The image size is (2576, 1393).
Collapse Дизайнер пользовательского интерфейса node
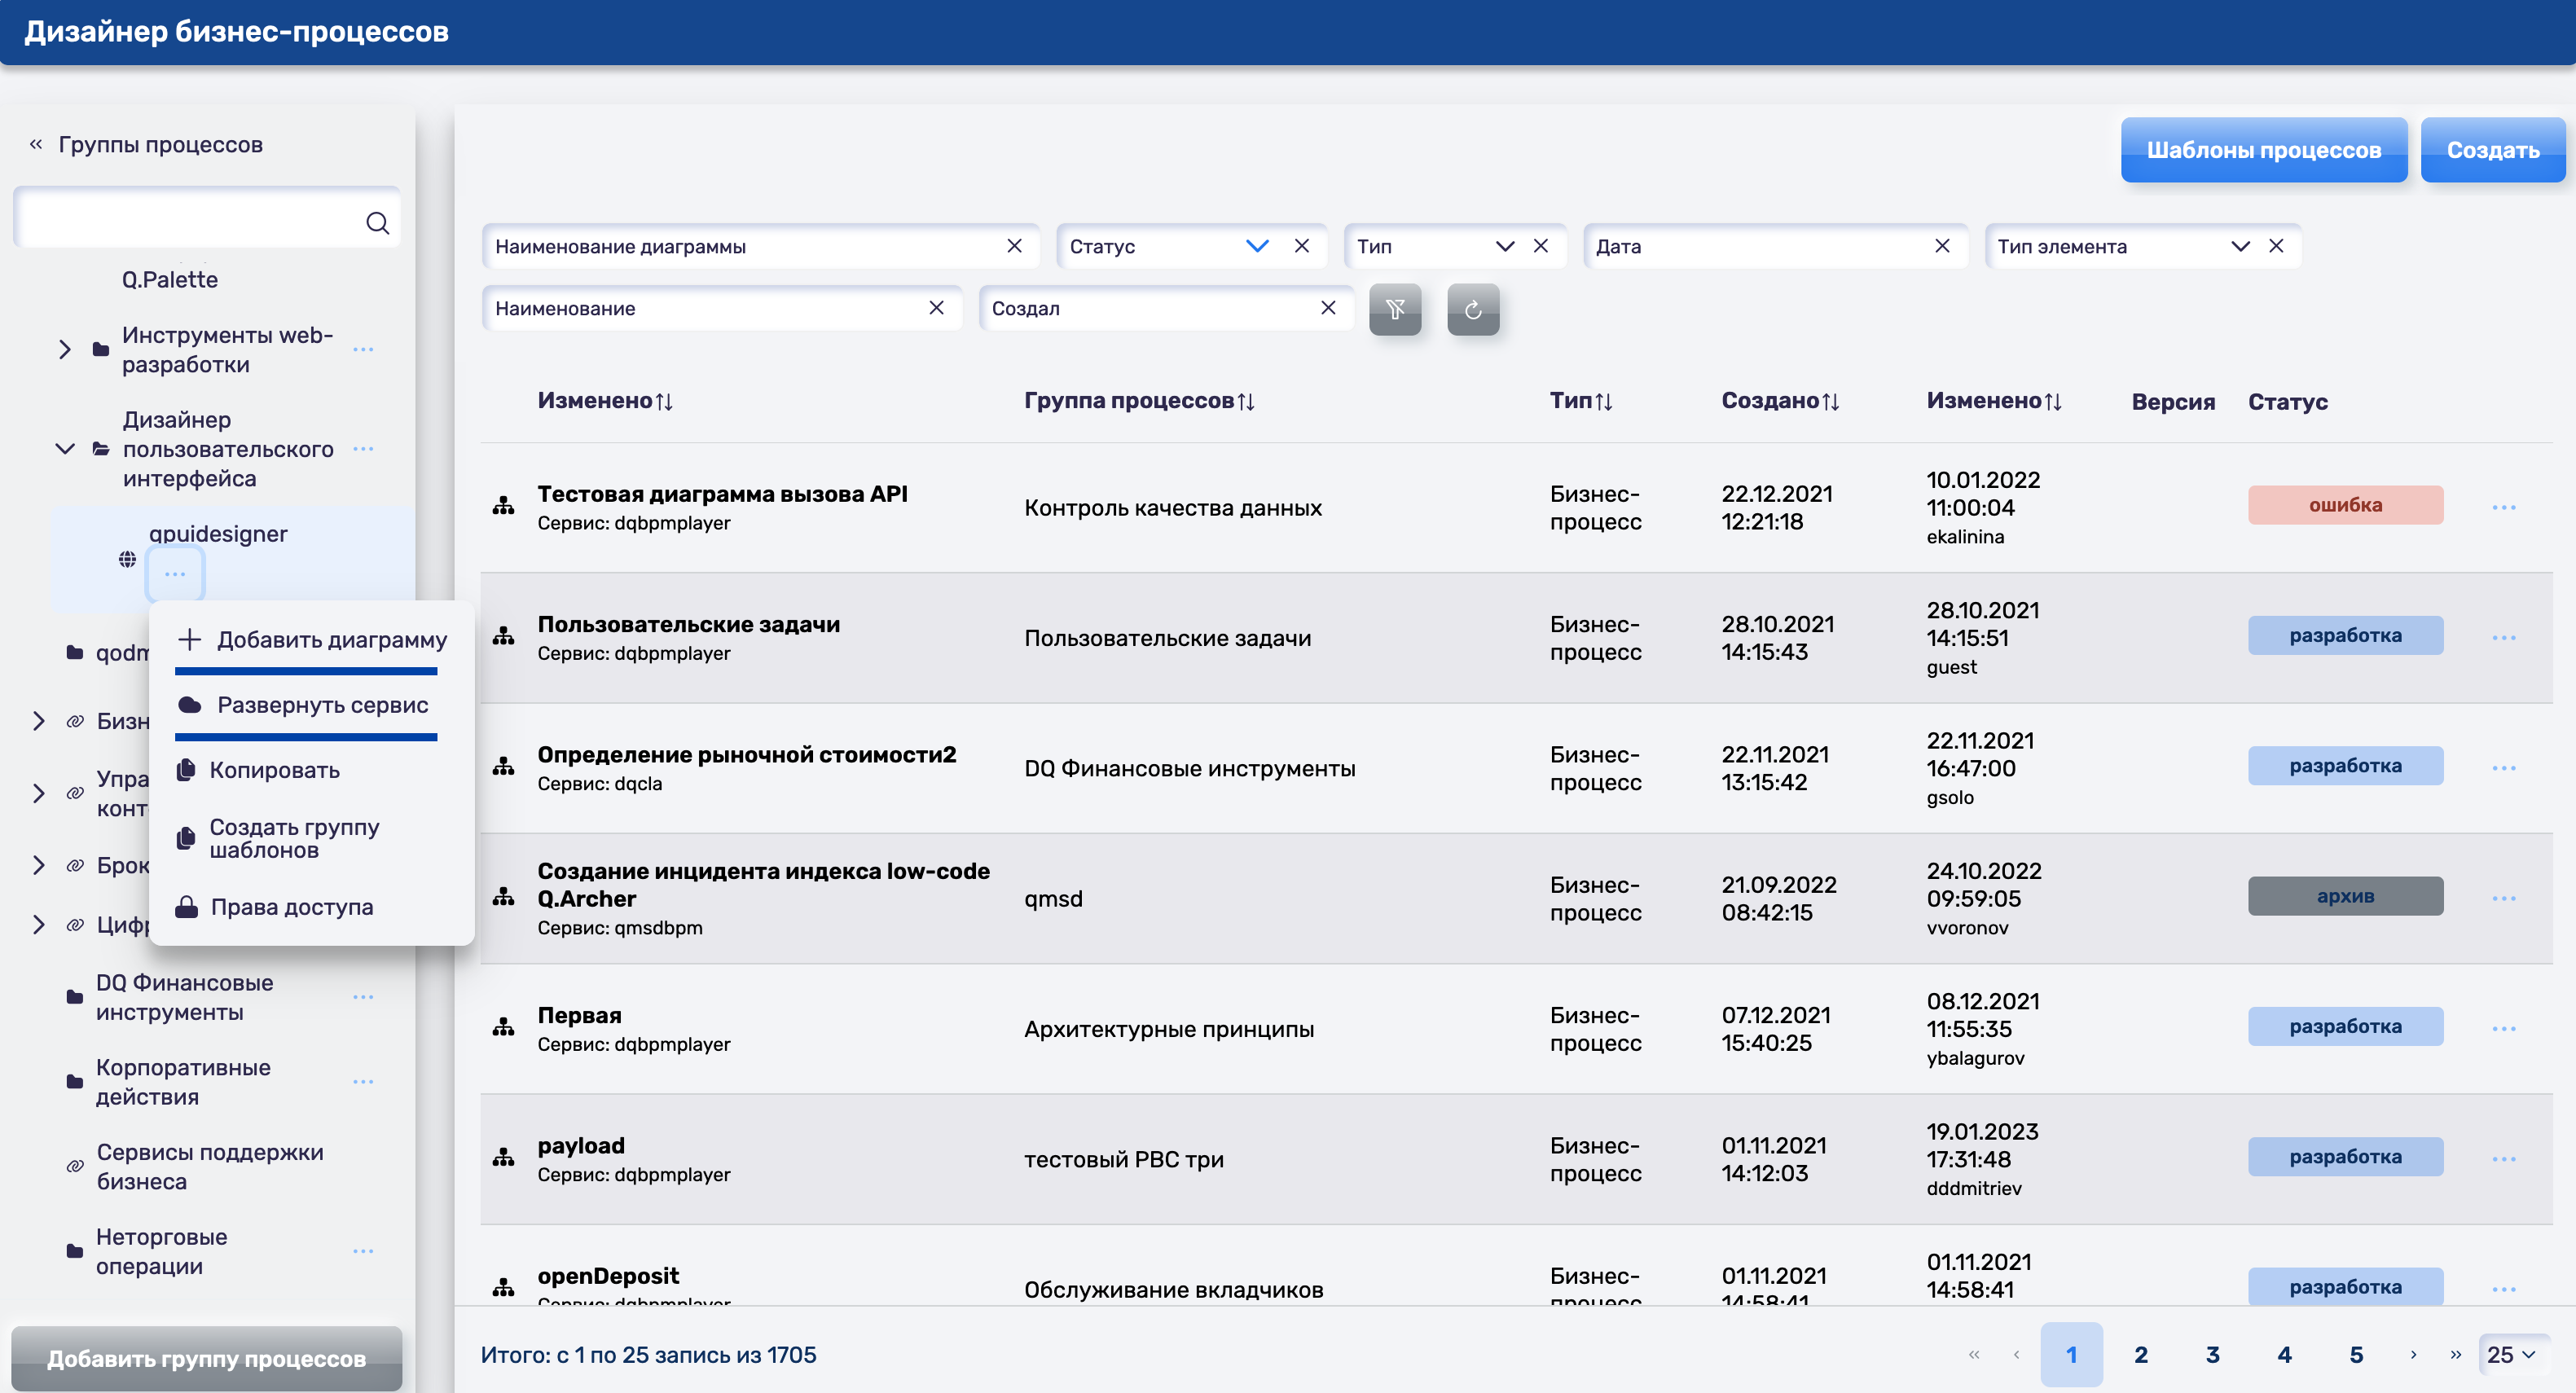(64, 449)
